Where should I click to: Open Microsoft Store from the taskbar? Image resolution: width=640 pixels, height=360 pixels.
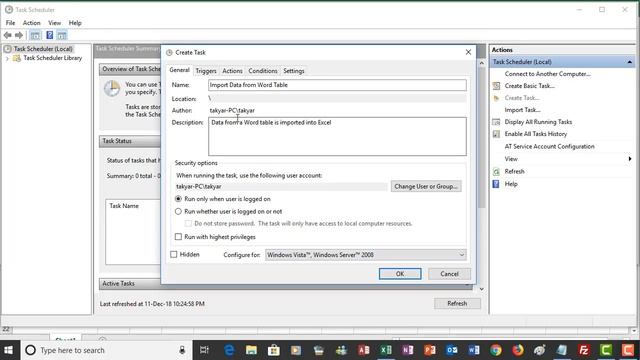273,350
